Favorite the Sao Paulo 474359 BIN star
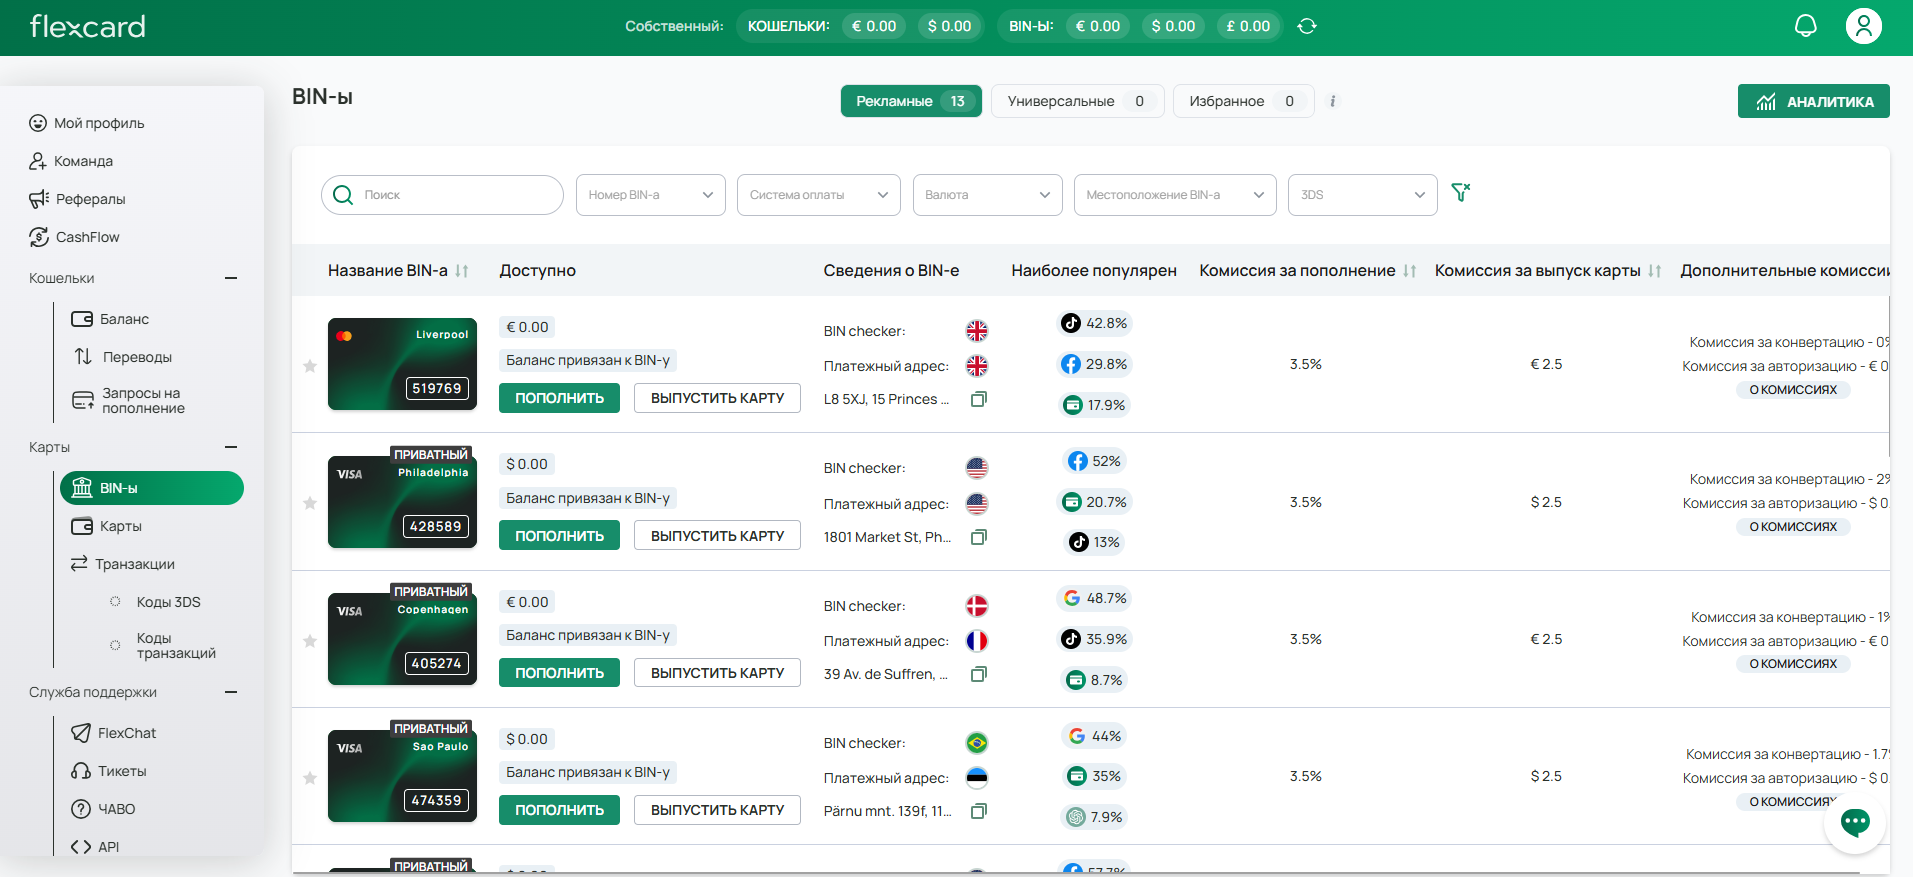Screen dimensions: 1913x877 310,778
